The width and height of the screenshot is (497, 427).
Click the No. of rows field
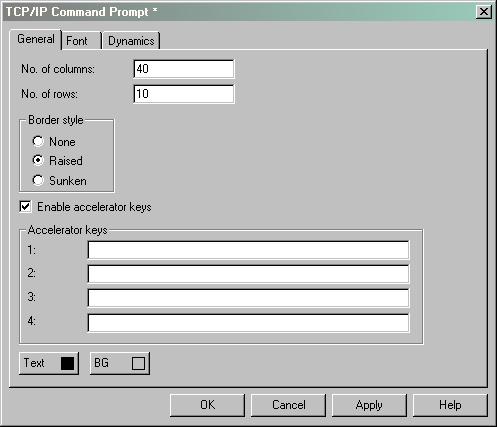click(184, 94)
